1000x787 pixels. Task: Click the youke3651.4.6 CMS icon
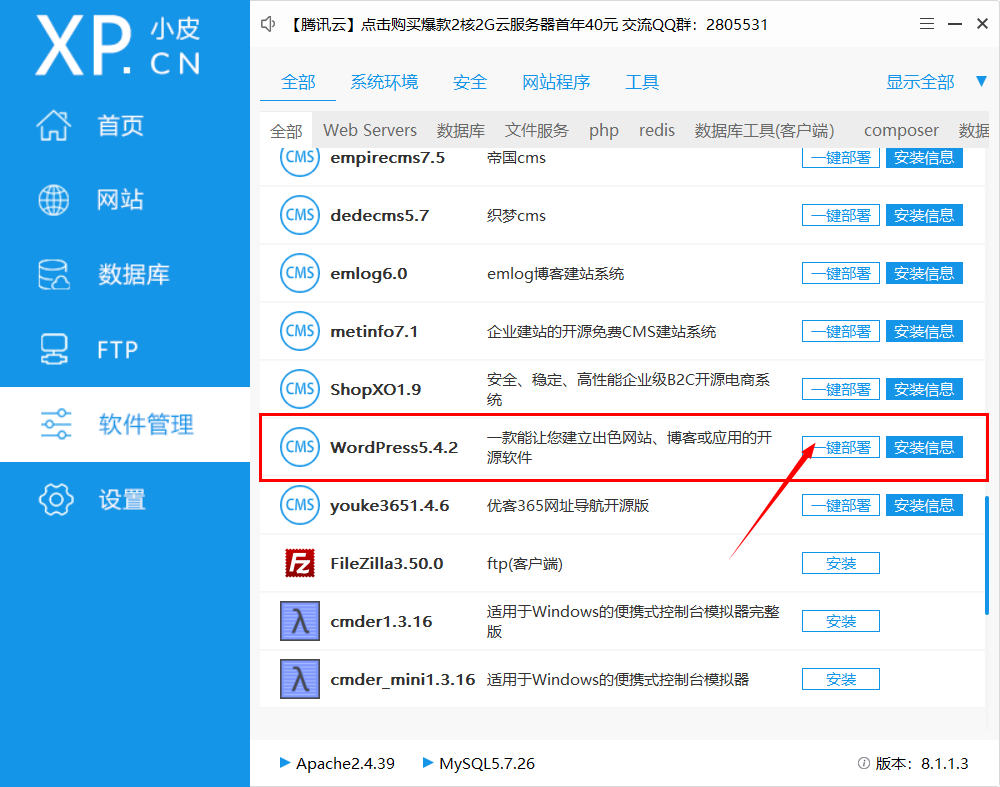300,505
